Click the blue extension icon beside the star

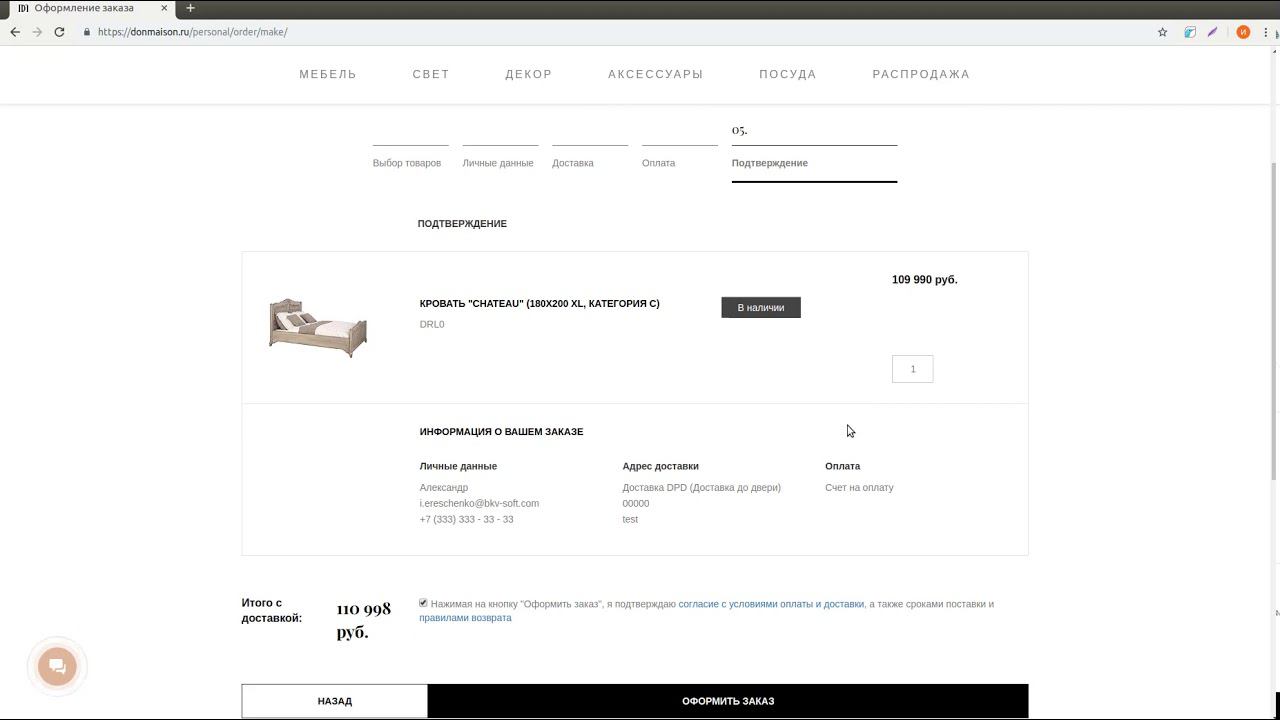(1190, 32)
